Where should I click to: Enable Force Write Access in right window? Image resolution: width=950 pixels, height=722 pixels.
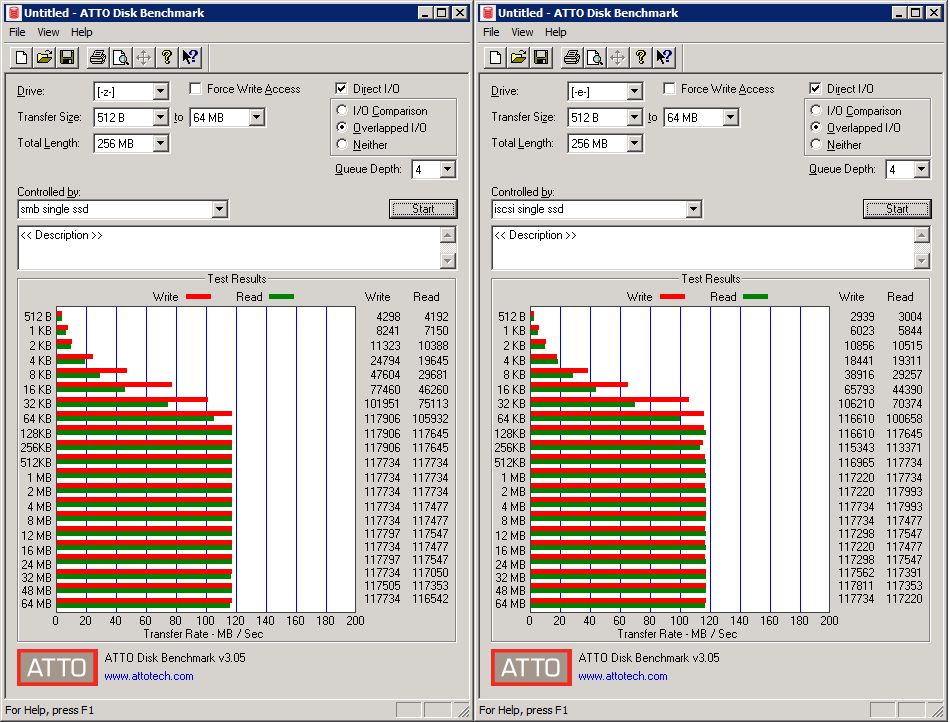click(x=669, y=89)
